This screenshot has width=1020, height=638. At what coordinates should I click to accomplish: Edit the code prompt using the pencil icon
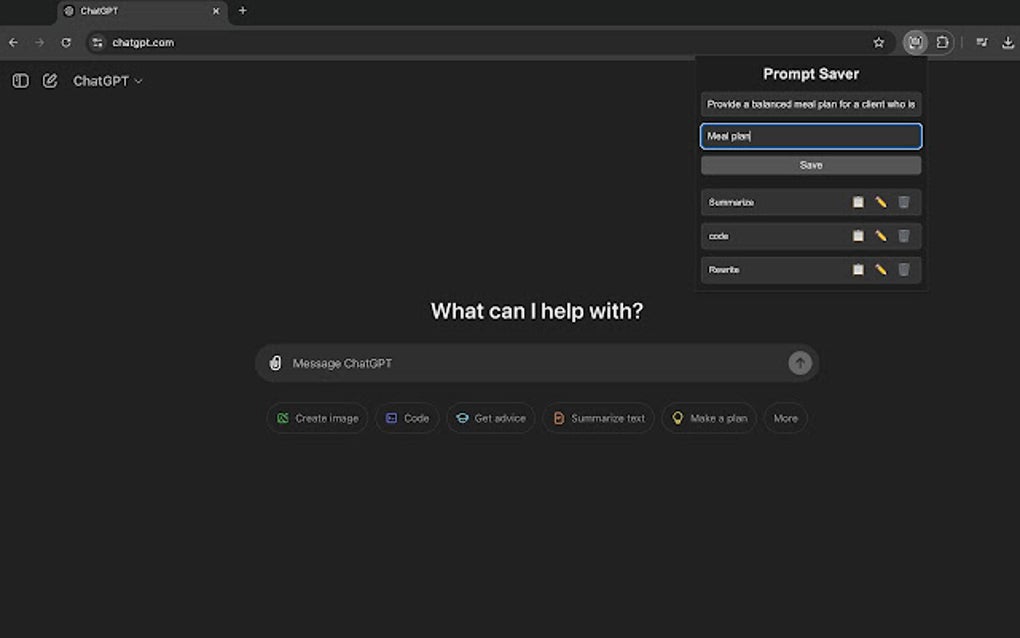pyautogui.click(x=880, y=236)
